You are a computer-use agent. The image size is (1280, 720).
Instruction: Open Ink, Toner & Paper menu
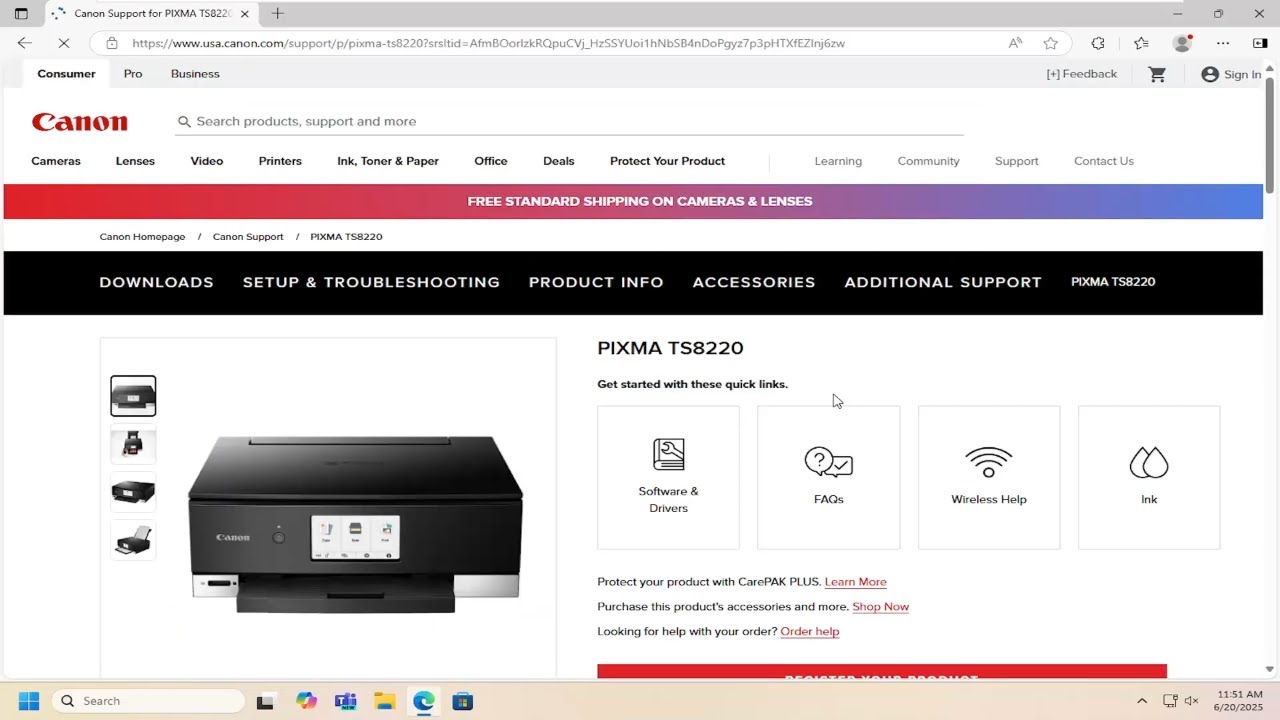pyautogui.click(x=388, y=161)
